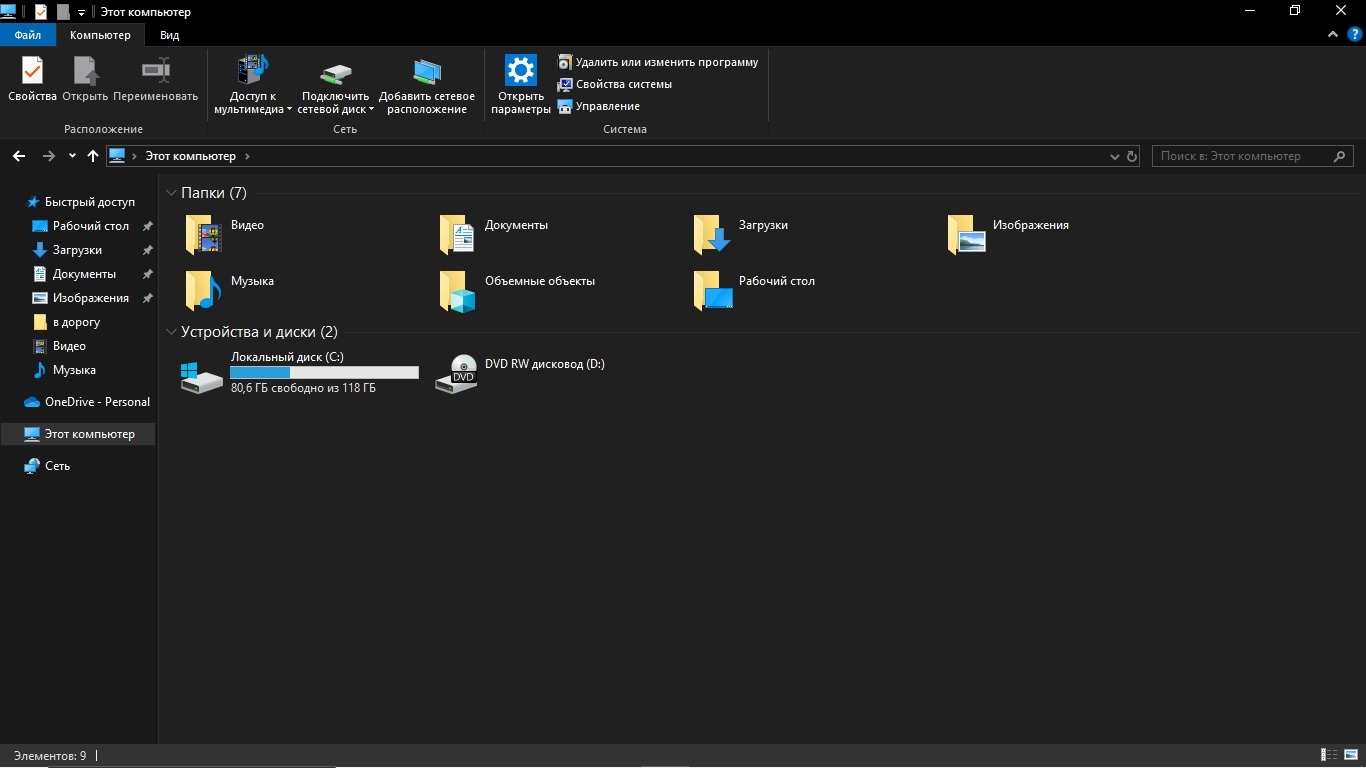Expand the address bar history dropdown
The height and width of the screenshot is (768, 1366).
(x=1115, y=157)
